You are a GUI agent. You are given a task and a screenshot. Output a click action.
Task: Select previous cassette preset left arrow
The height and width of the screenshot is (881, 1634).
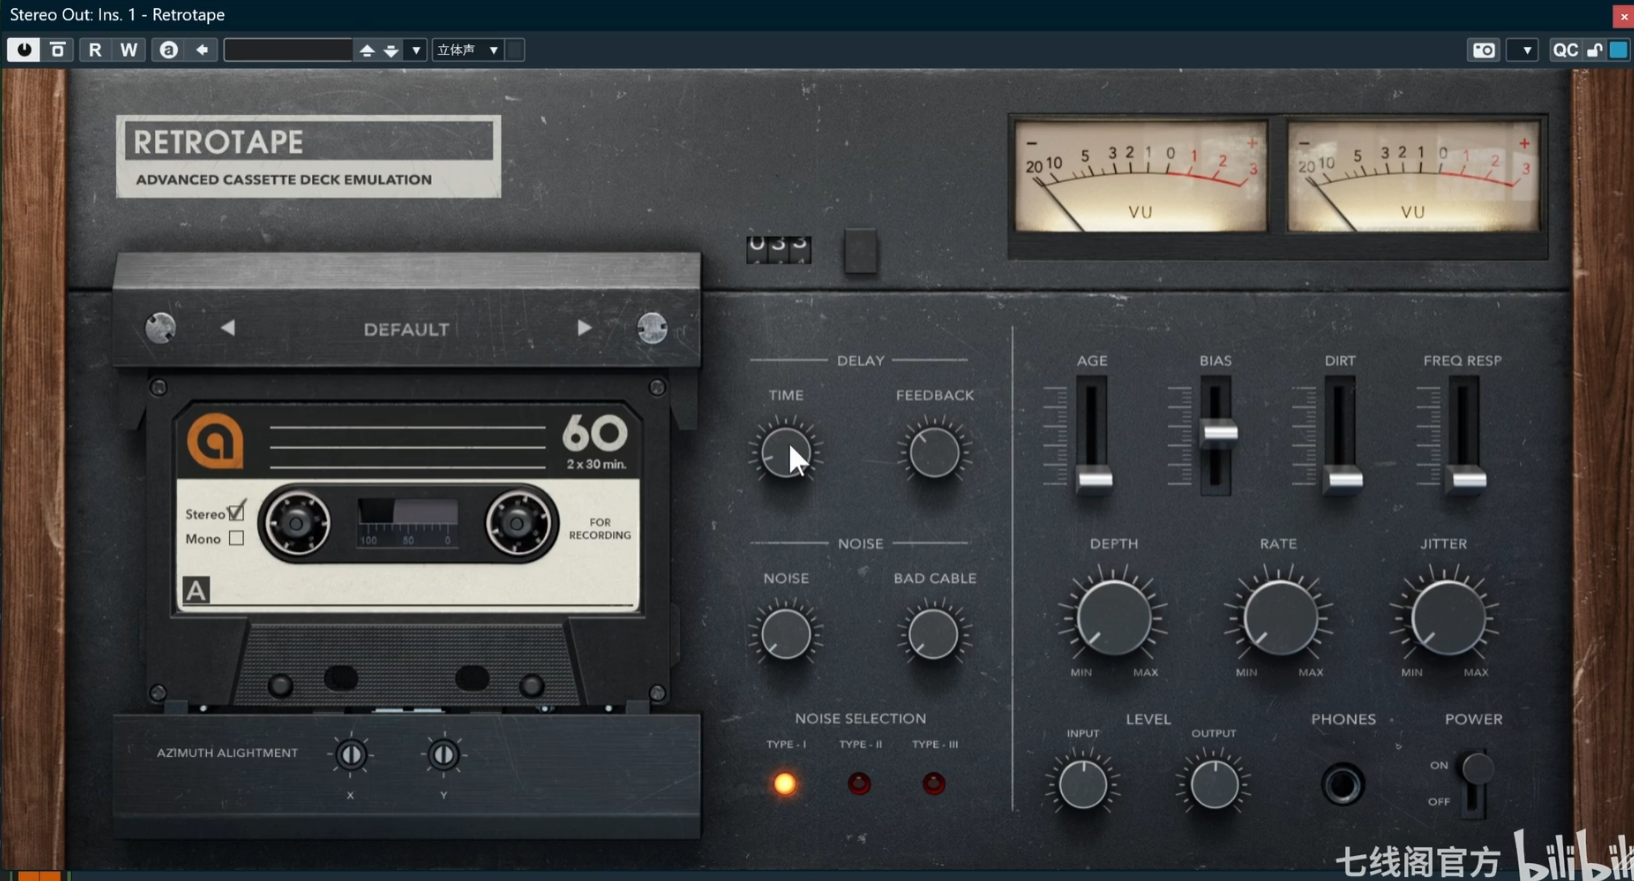tap(228, 328)
